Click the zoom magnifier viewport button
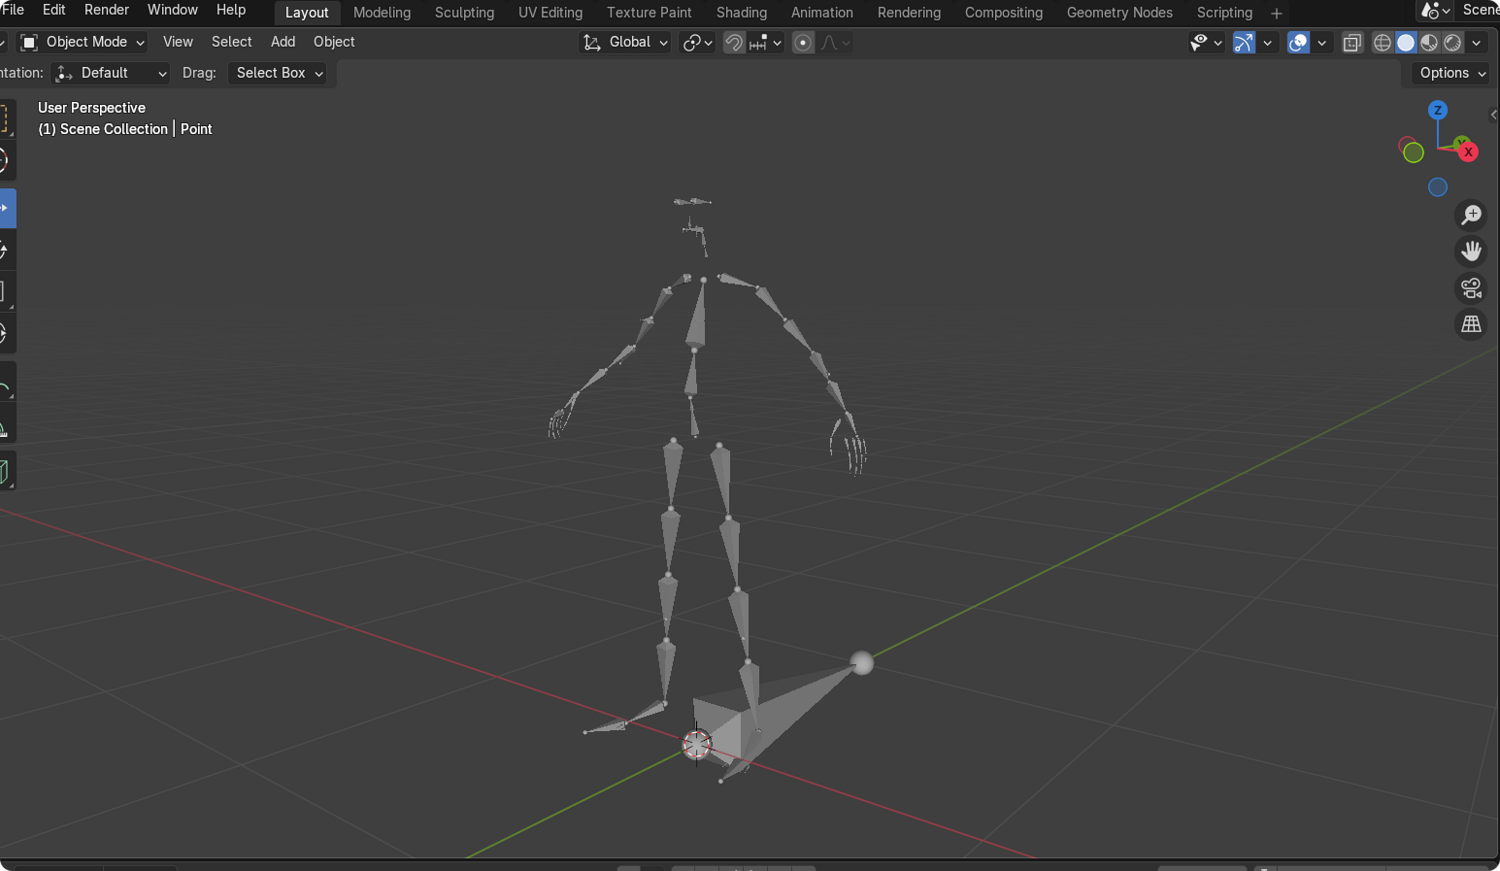Image resolution: width=1500 pixels, height=871 pixels. pos(1471,215)
